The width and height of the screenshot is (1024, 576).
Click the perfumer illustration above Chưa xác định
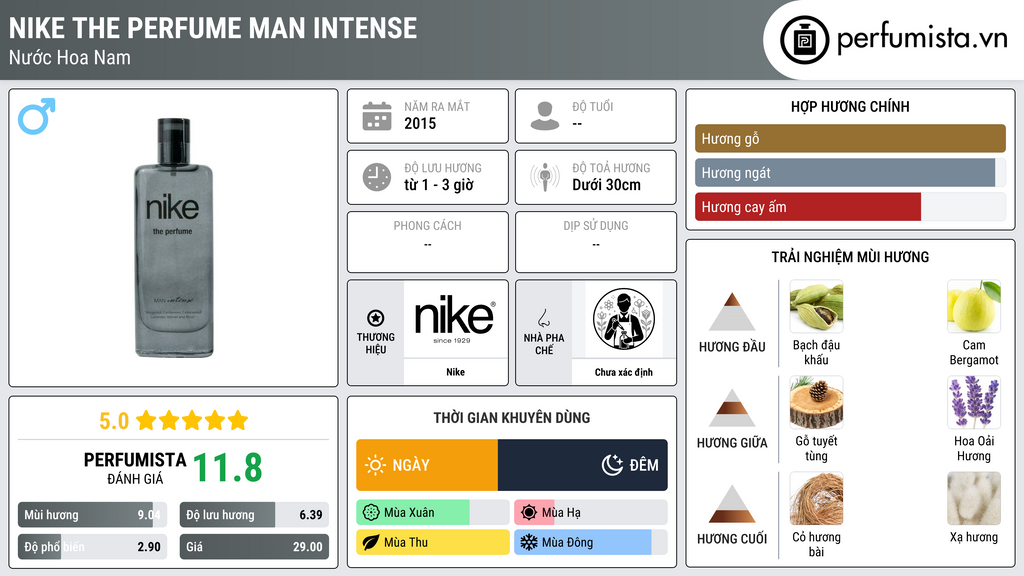(x=624, y=319)
